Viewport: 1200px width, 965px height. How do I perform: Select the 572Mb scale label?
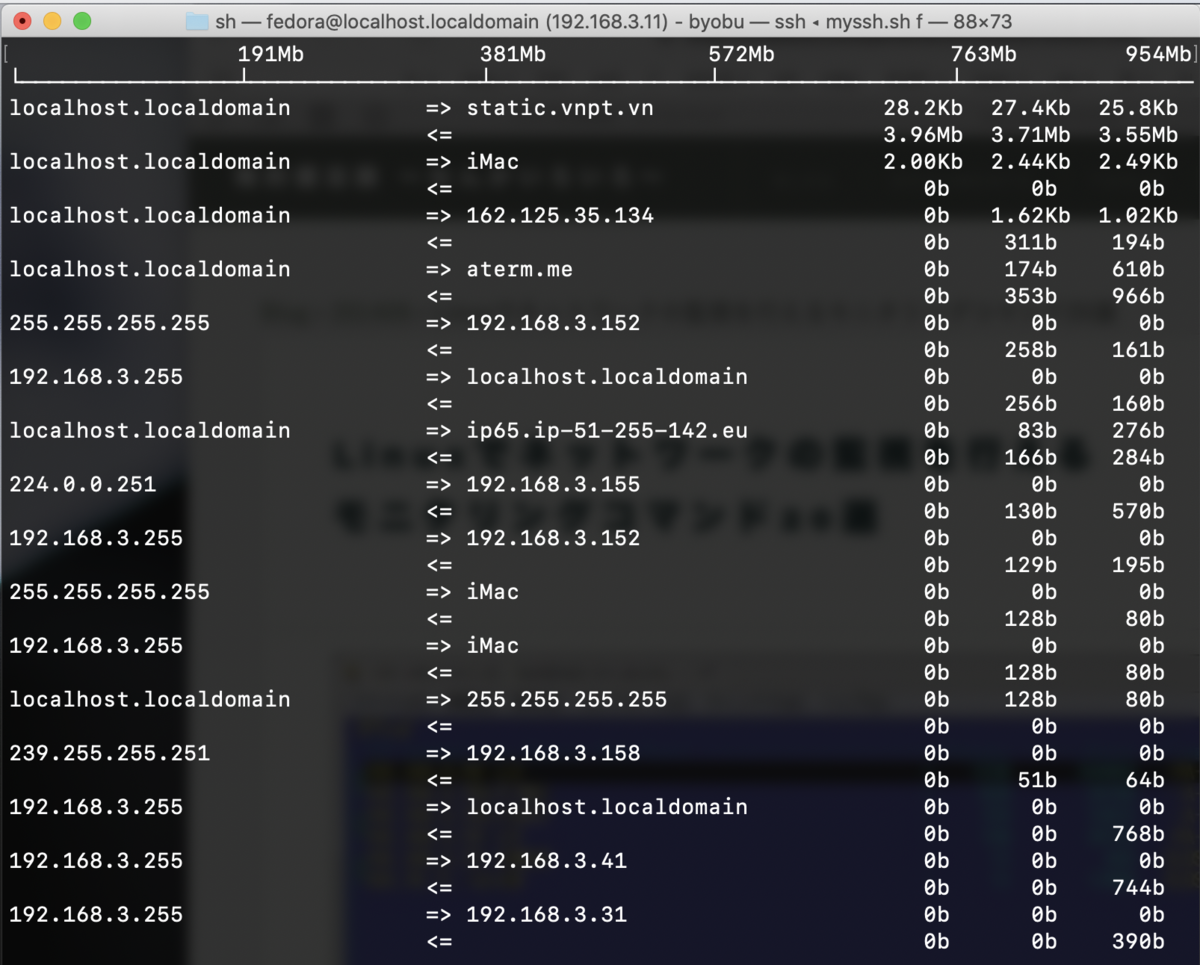click(x=742, y=54)
